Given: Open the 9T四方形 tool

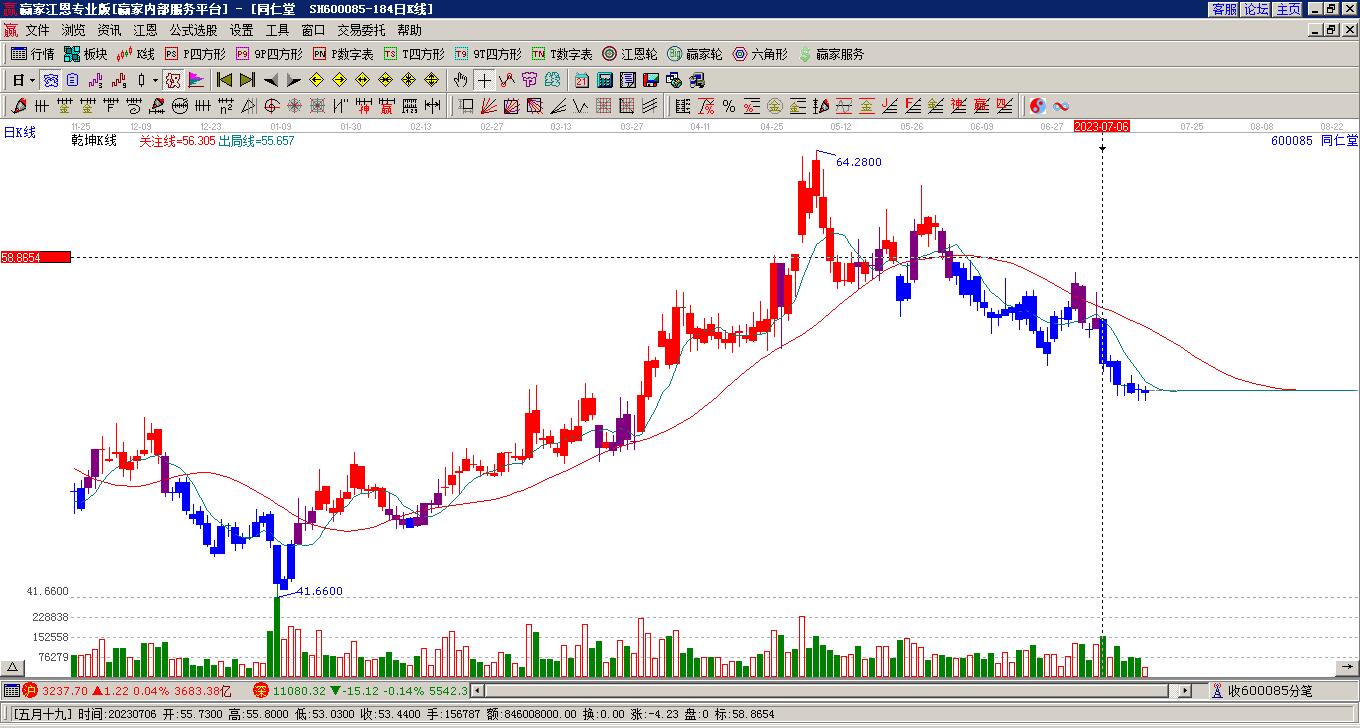Looking at the screenshot, I should (488, 54).
